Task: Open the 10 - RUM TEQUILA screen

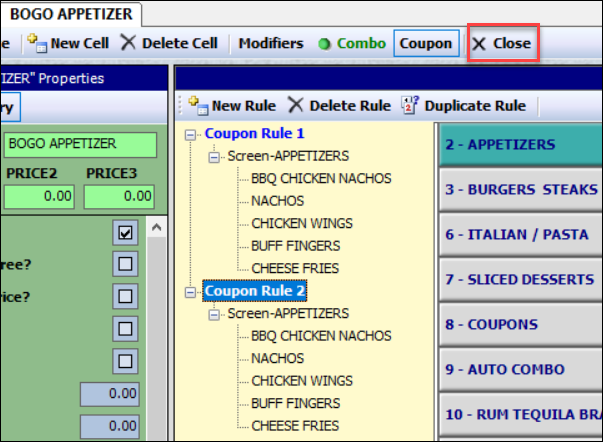Action: [x=521, y=415]
